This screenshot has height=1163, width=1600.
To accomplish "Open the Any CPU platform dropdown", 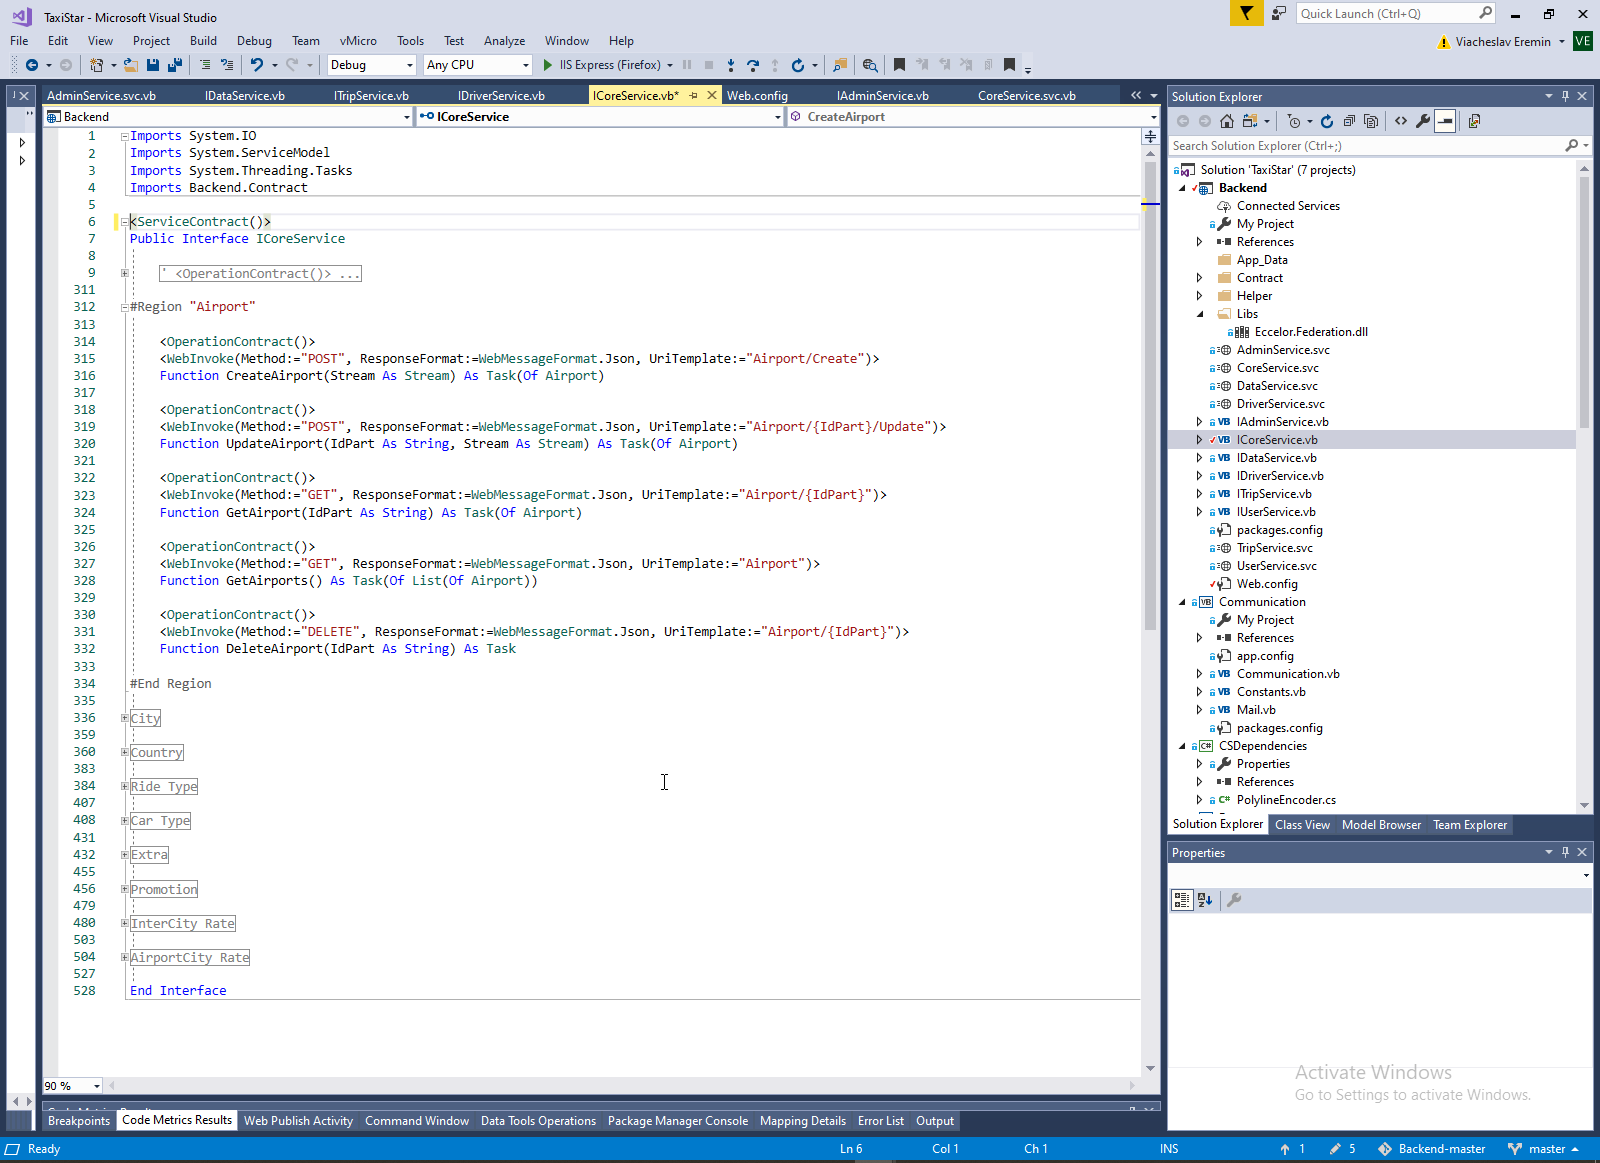I will (478, 65).
